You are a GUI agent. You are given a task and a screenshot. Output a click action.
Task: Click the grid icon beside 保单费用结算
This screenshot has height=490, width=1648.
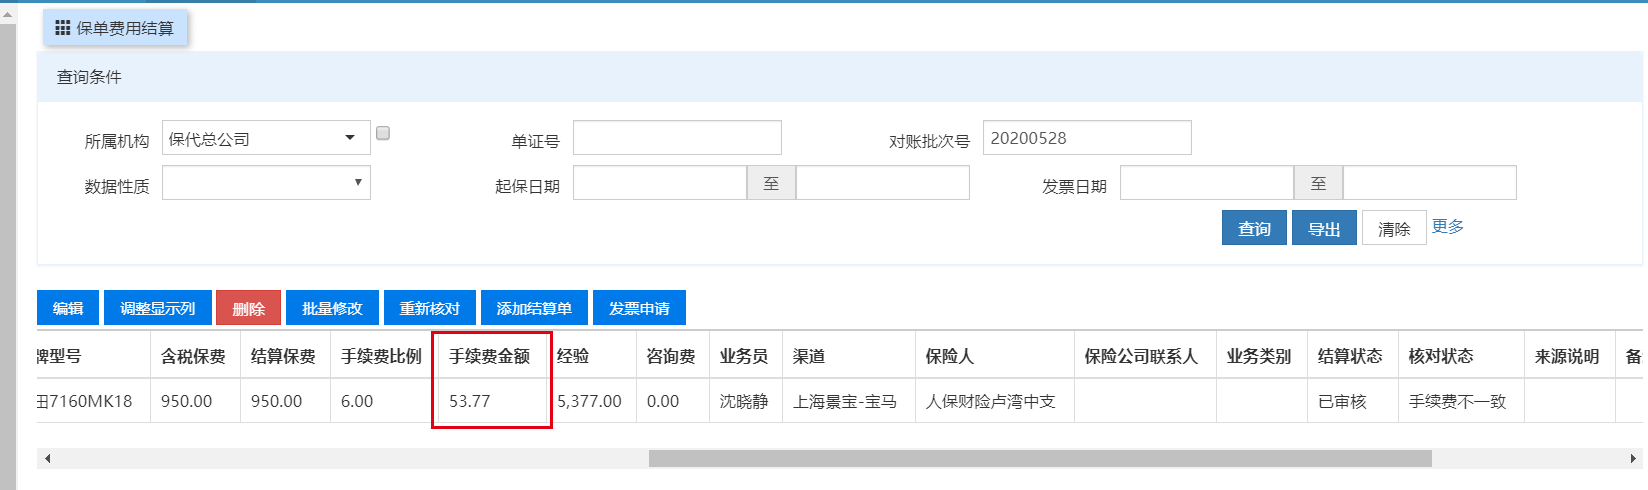tap(63, 28)
